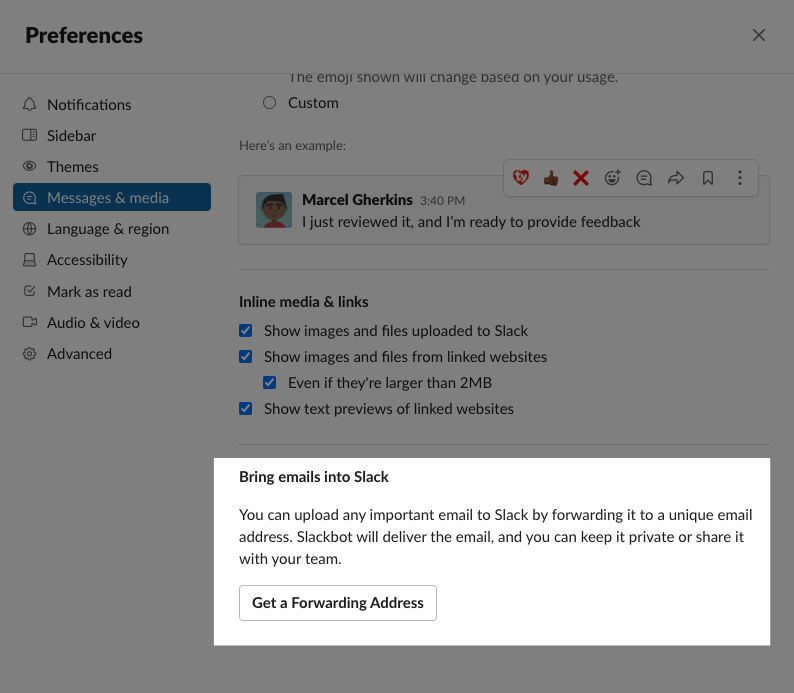Viewport: 794px width, 693px height.
Task: Click the Marcel Gherkins name
Action: point(358,200)
